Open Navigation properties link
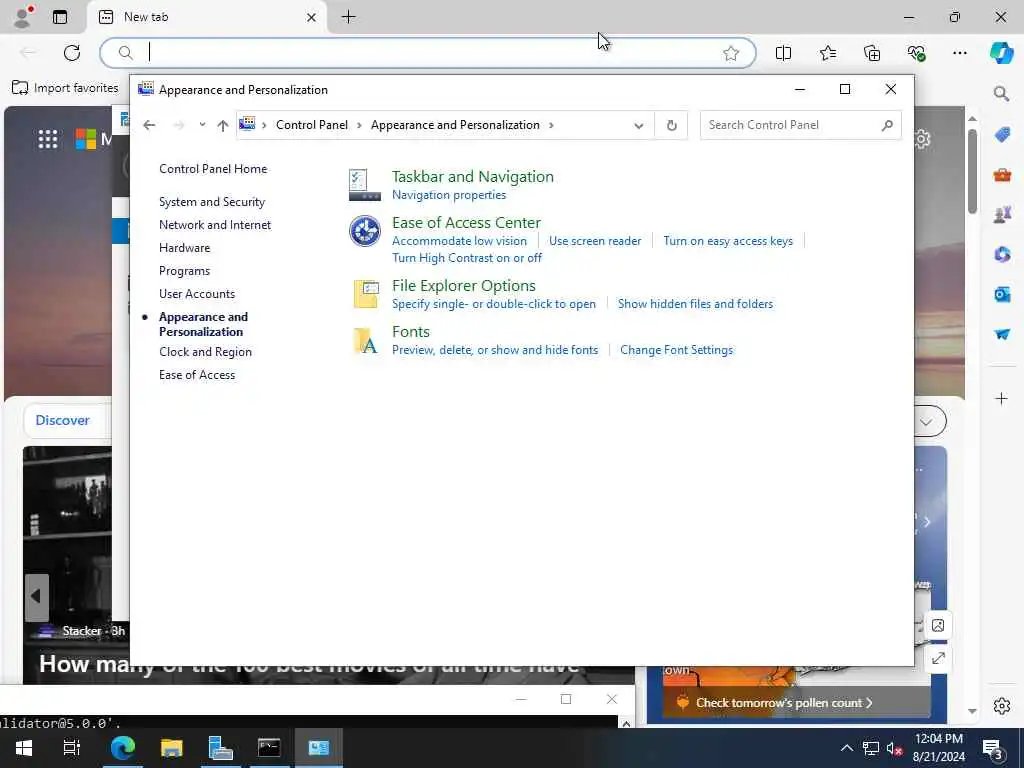The image size is (1024, 768). (x=449, y=195)
